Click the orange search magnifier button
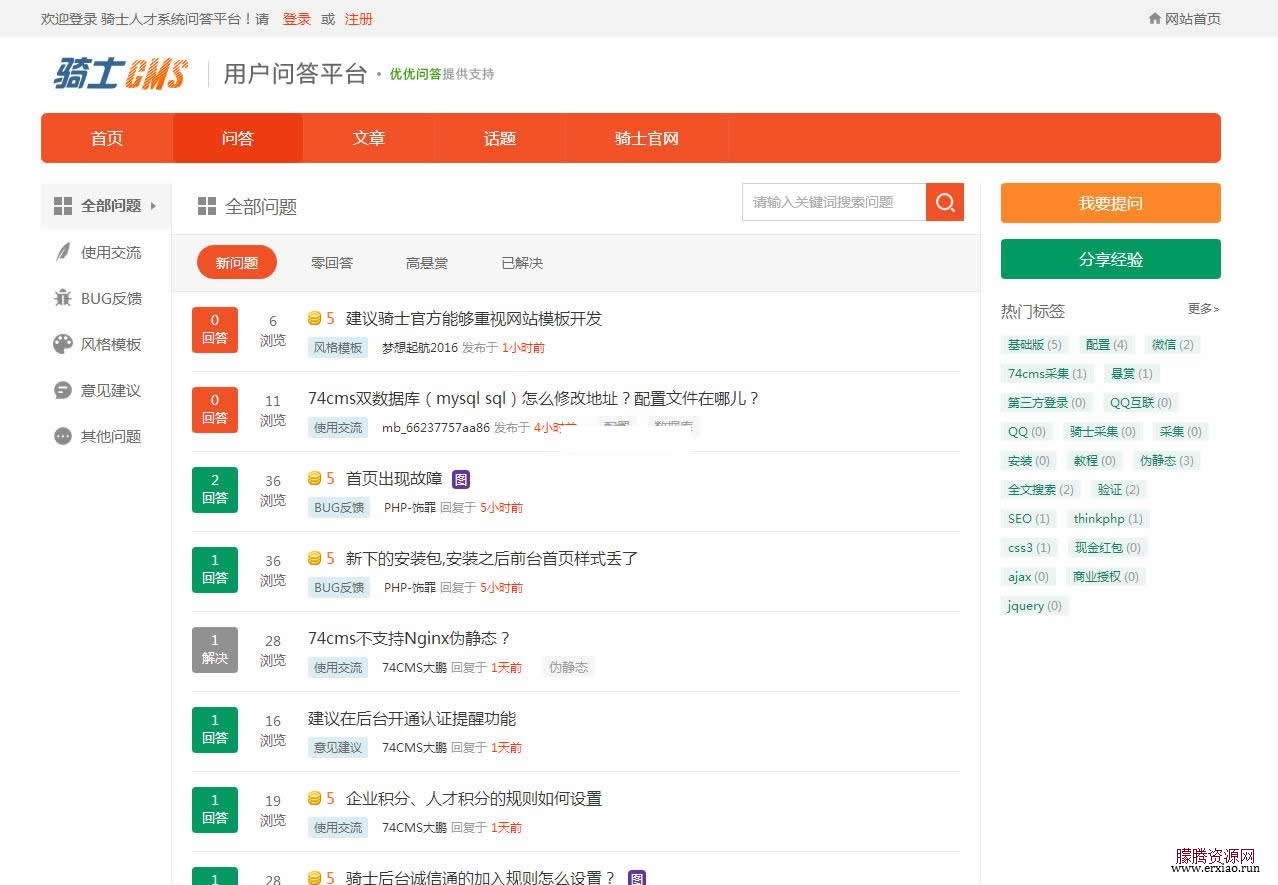Screen dimensions: 1278x885 (x=945, y=202)
